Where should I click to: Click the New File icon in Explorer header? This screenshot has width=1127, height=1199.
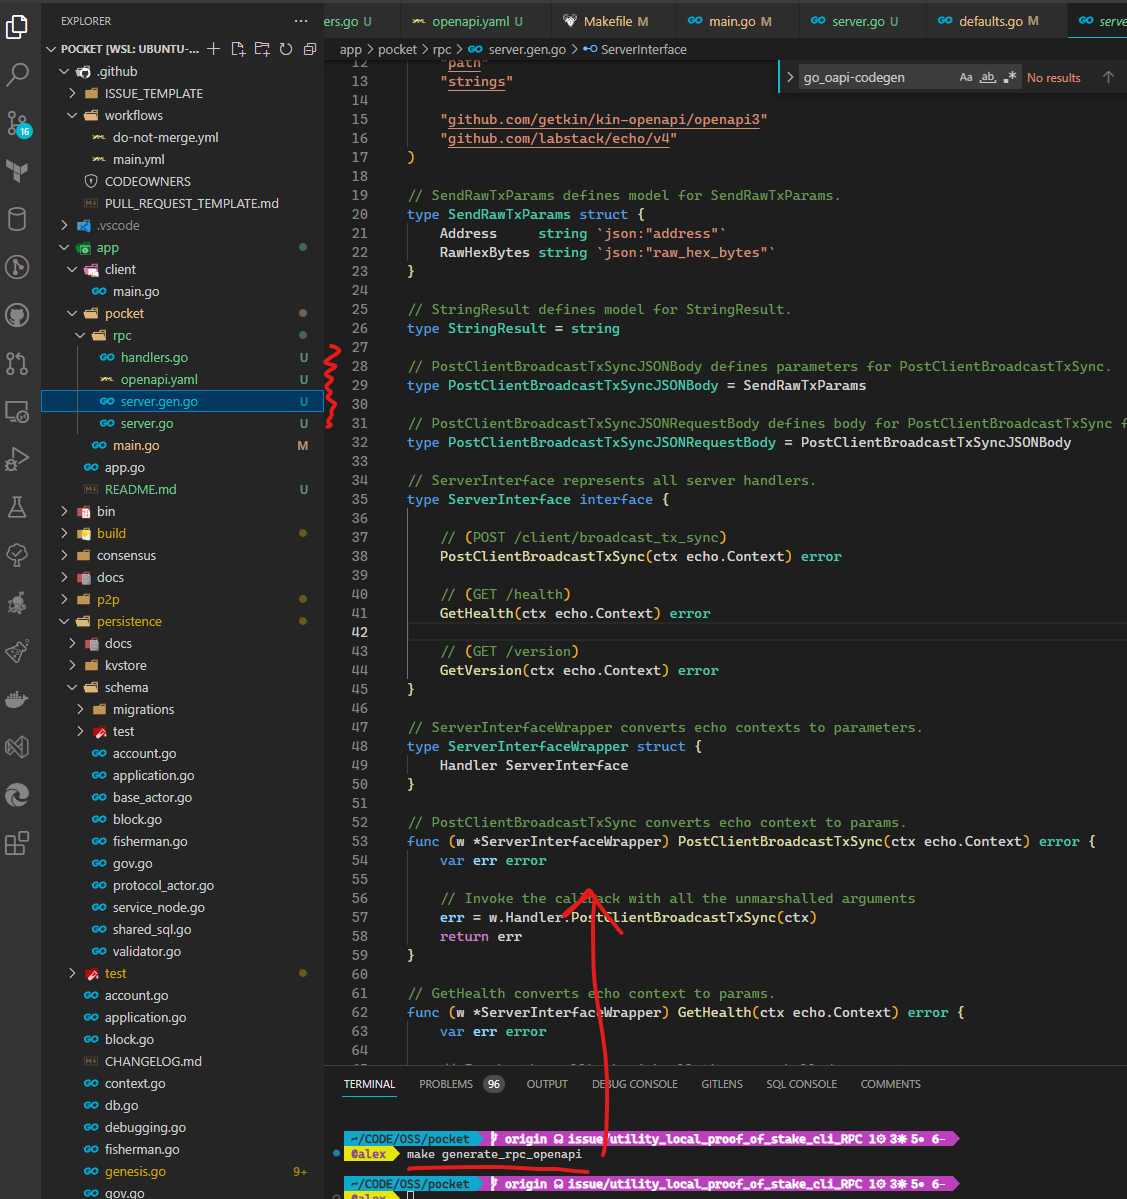239,49
